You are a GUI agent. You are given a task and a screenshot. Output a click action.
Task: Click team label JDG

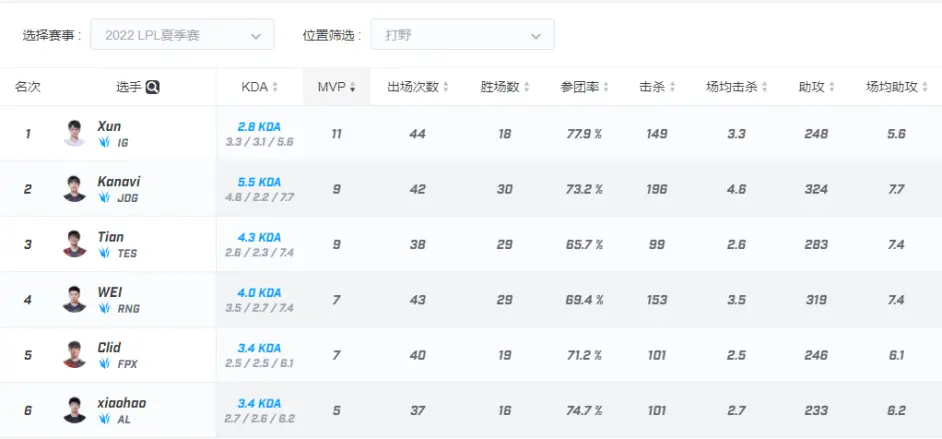[127, 198]
